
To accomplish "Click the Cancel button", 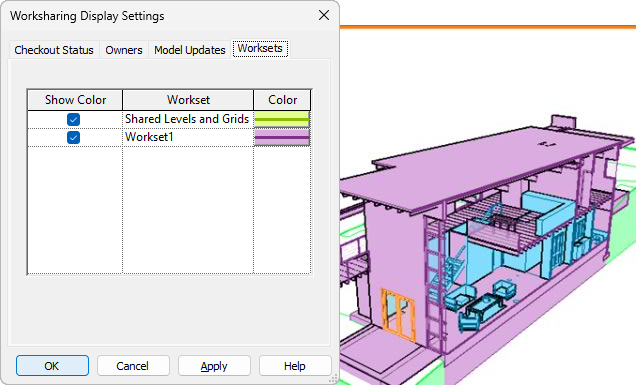I will [133, 366].
